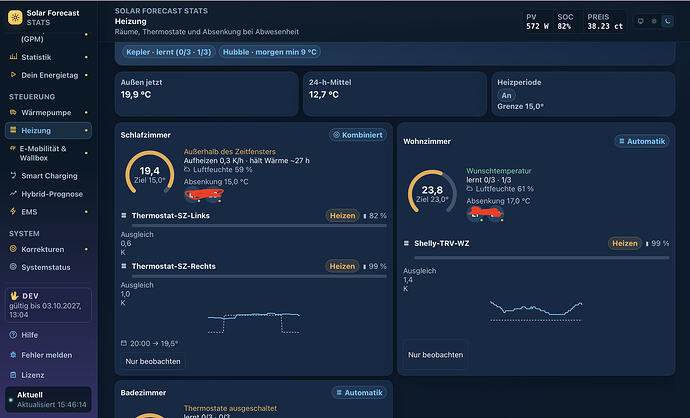Click the gültig bis 03.10.2027 license text
This screenshot has height=418, width=690.
coord(45,310)
